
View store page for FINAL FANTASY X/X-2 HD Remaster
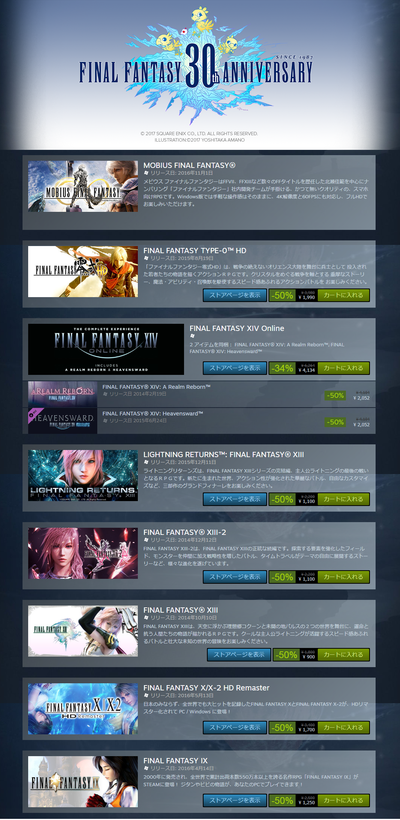(235, 727)
